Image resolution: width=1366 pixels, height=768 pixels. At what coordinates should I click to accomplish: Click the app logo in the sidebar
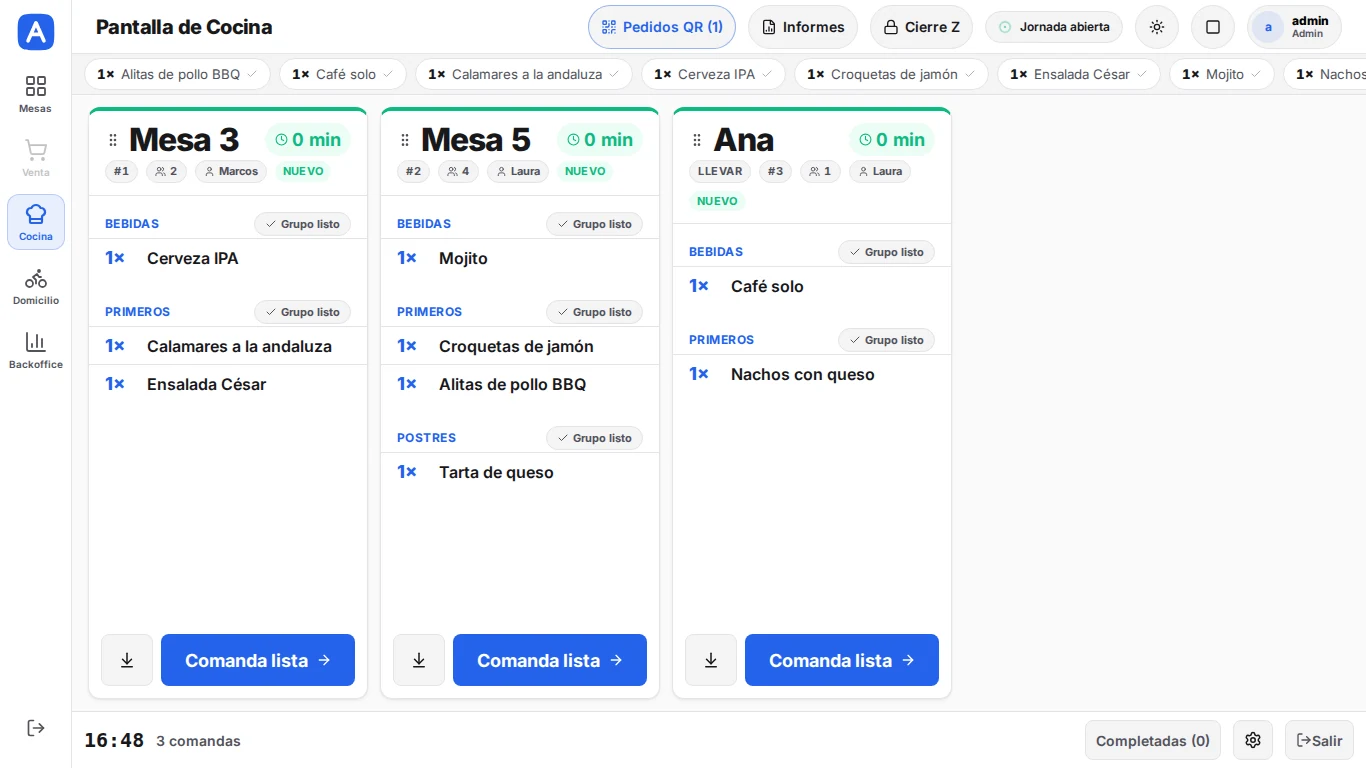click(x=36, y=32)
